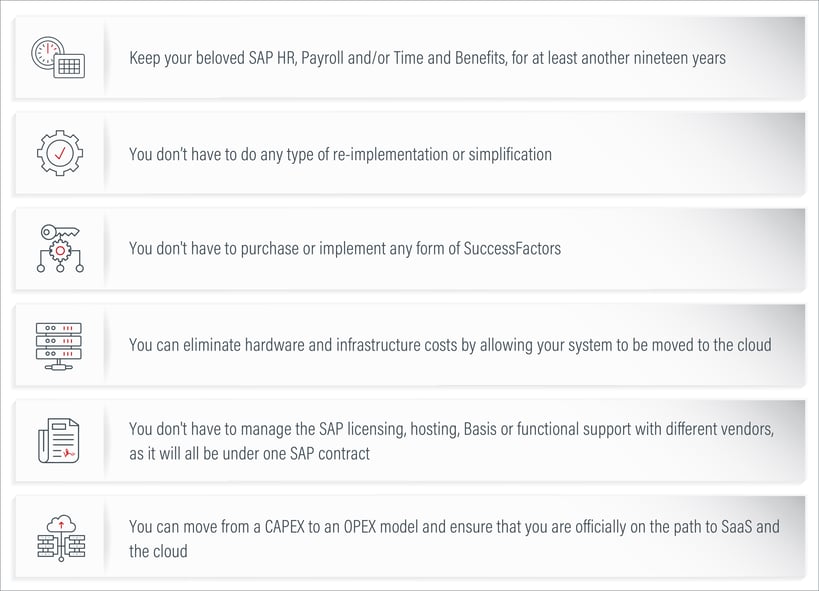Click the server rack icon
The image size is (819, 591).
(58, 344)
